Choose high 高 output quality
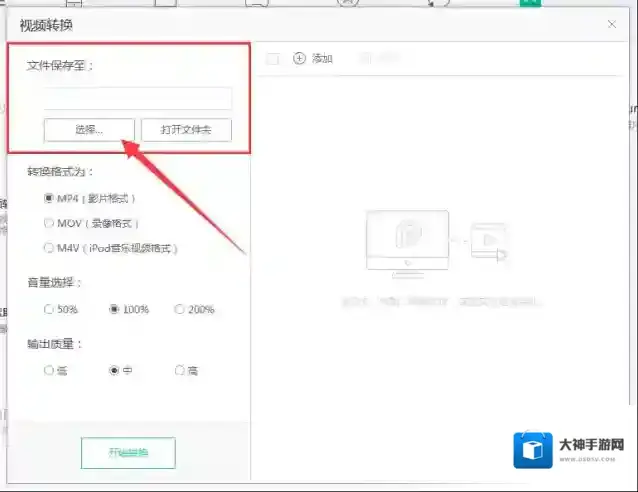Viewport: 638px width, 492px height. [x=179, y=370]
